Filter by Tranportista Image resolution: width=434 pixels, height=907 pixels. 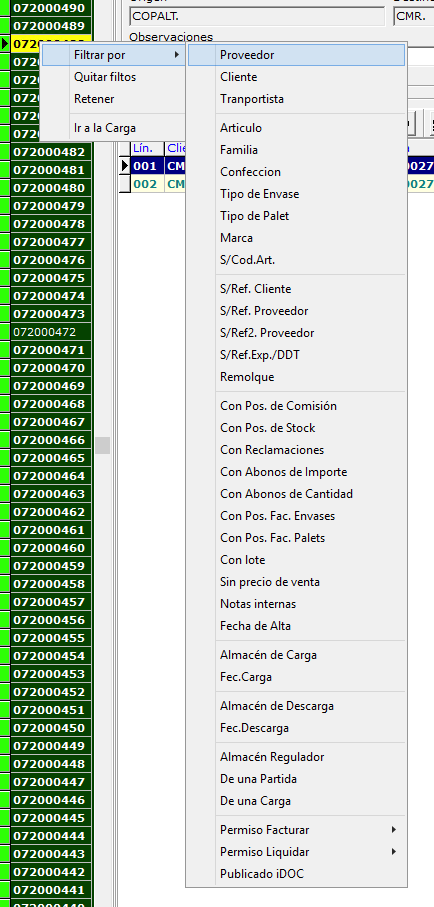click(296, 99)
